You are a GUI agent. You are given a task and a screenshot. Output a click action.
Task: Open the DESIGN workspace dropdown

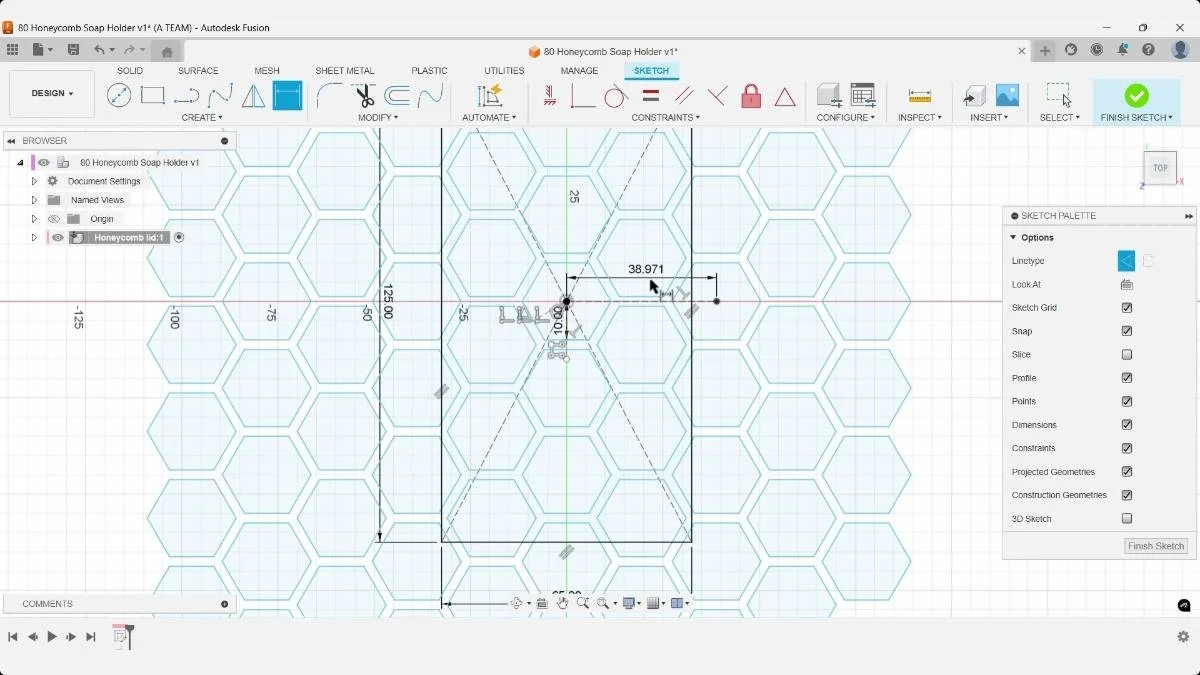(x=52, y=94)
